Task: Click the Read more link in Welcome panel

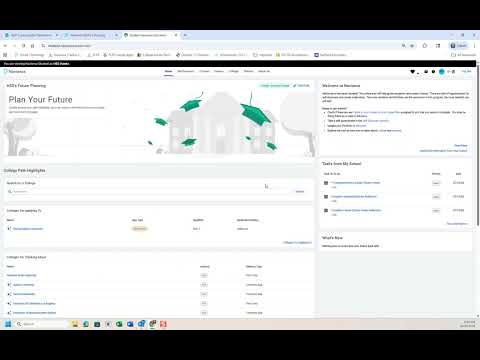Action: (461, 145)
